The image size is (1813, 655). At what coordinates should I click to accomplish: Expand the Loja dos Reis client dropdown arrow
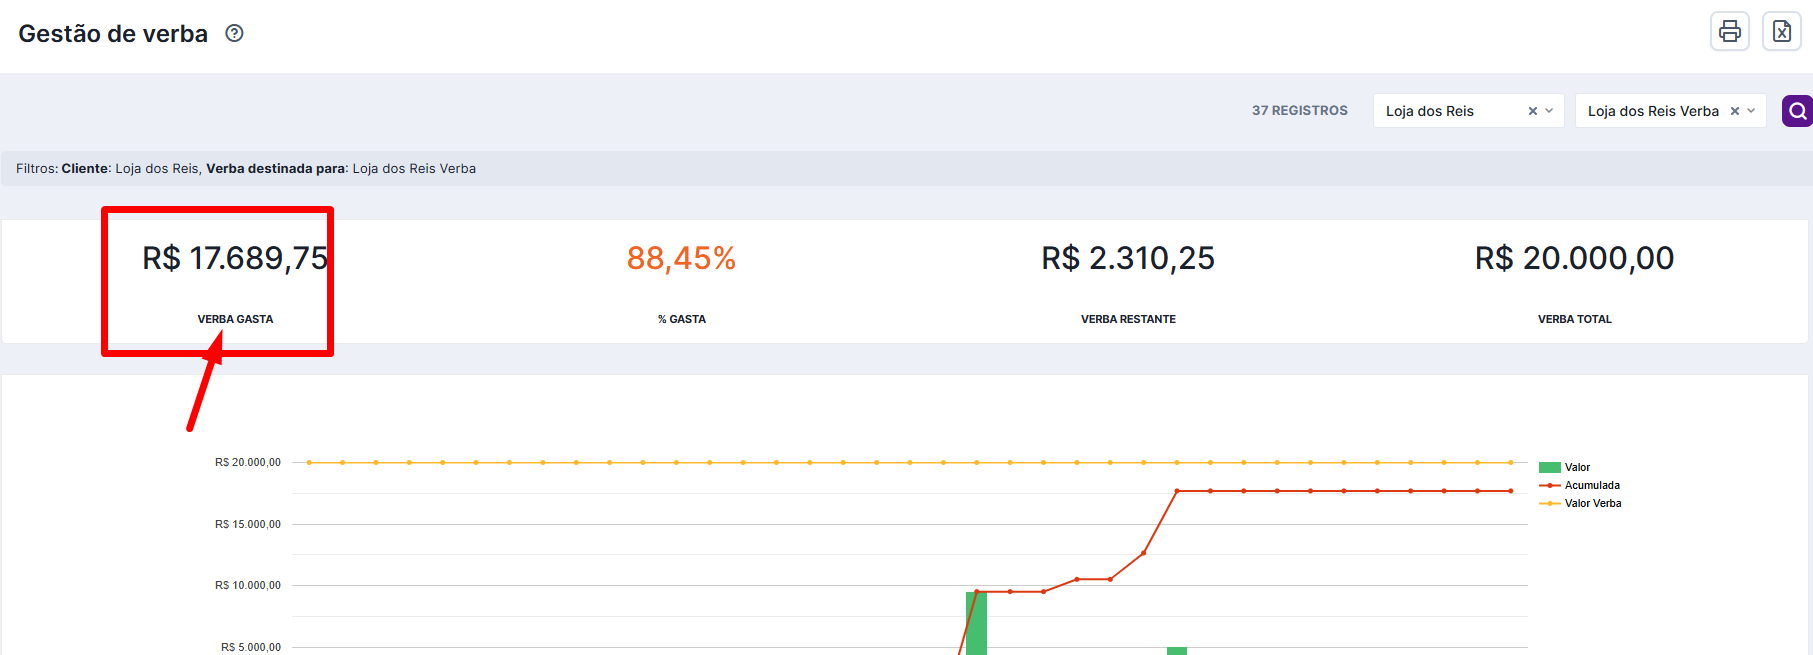coord(1549,111)
